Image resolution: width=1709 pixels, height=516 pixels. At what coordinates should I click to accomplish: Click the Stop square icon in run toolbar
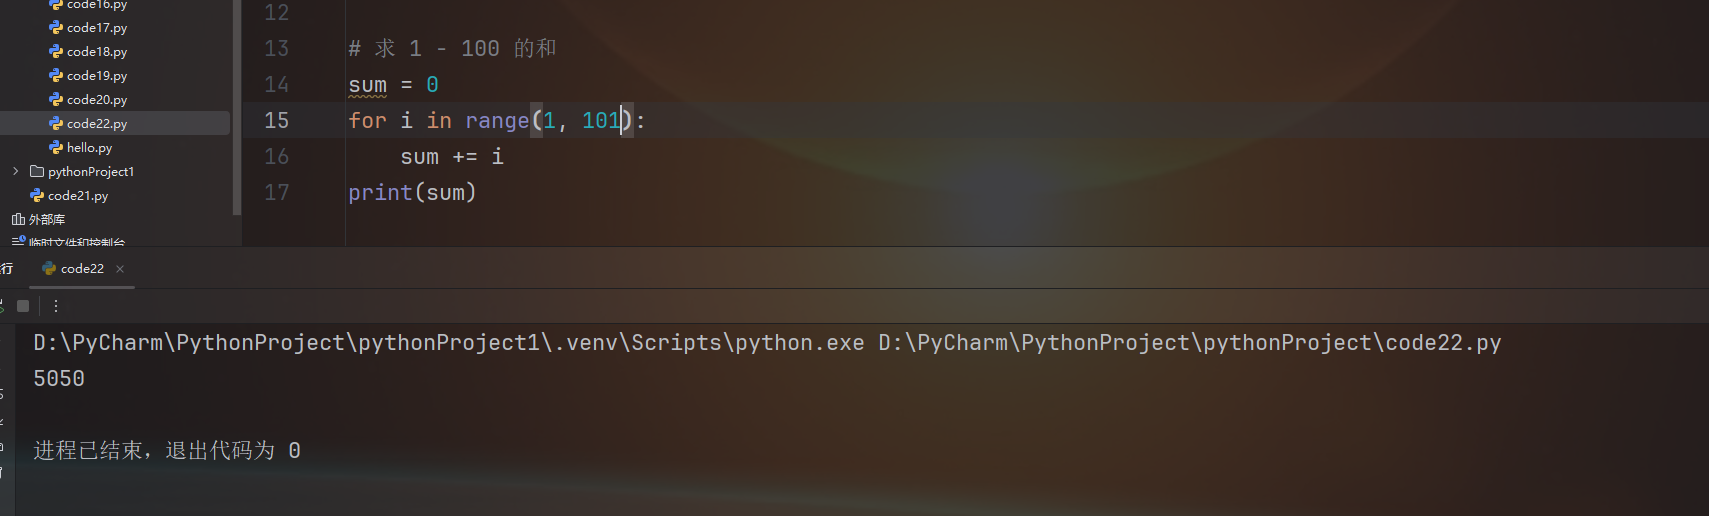coord(23,306)
